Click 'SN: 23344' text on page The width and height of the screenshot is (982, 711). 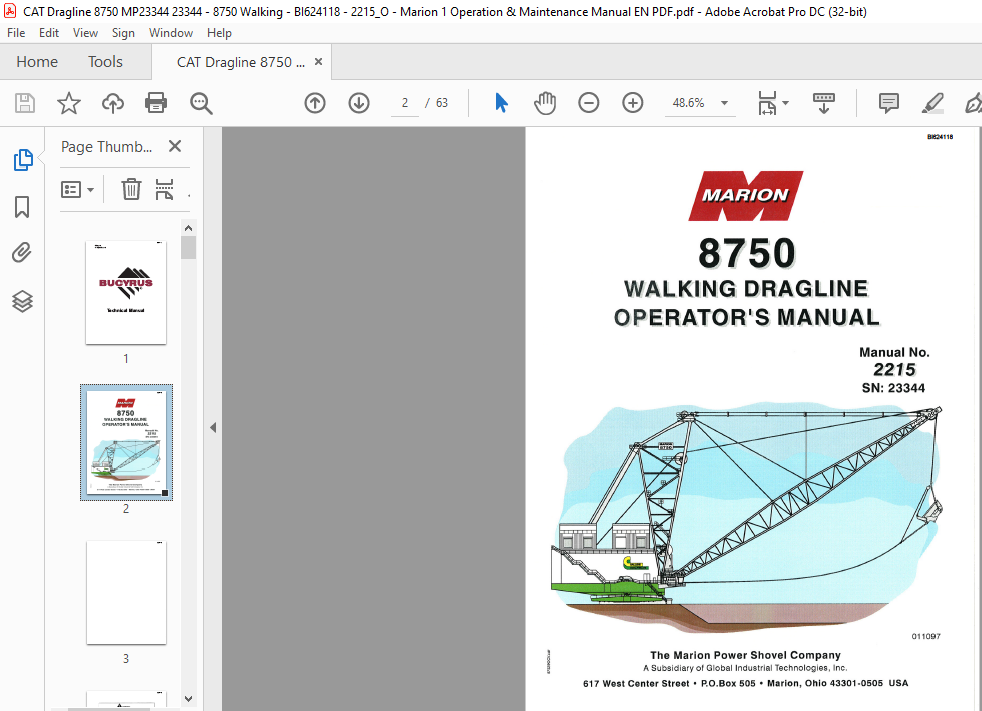(x=893, y=388)
